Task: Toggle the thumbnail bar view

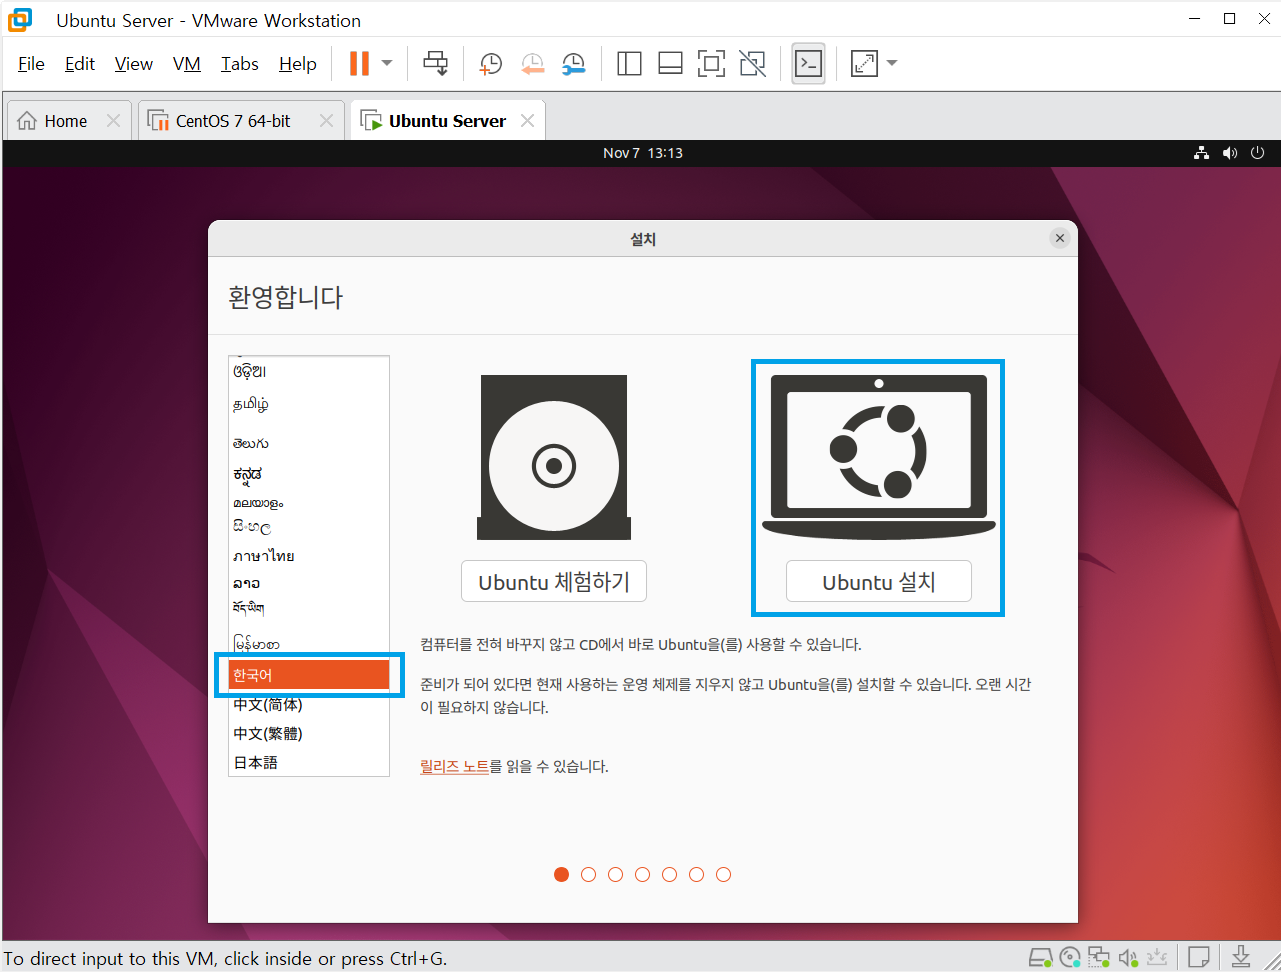Action: pos(670,64)
